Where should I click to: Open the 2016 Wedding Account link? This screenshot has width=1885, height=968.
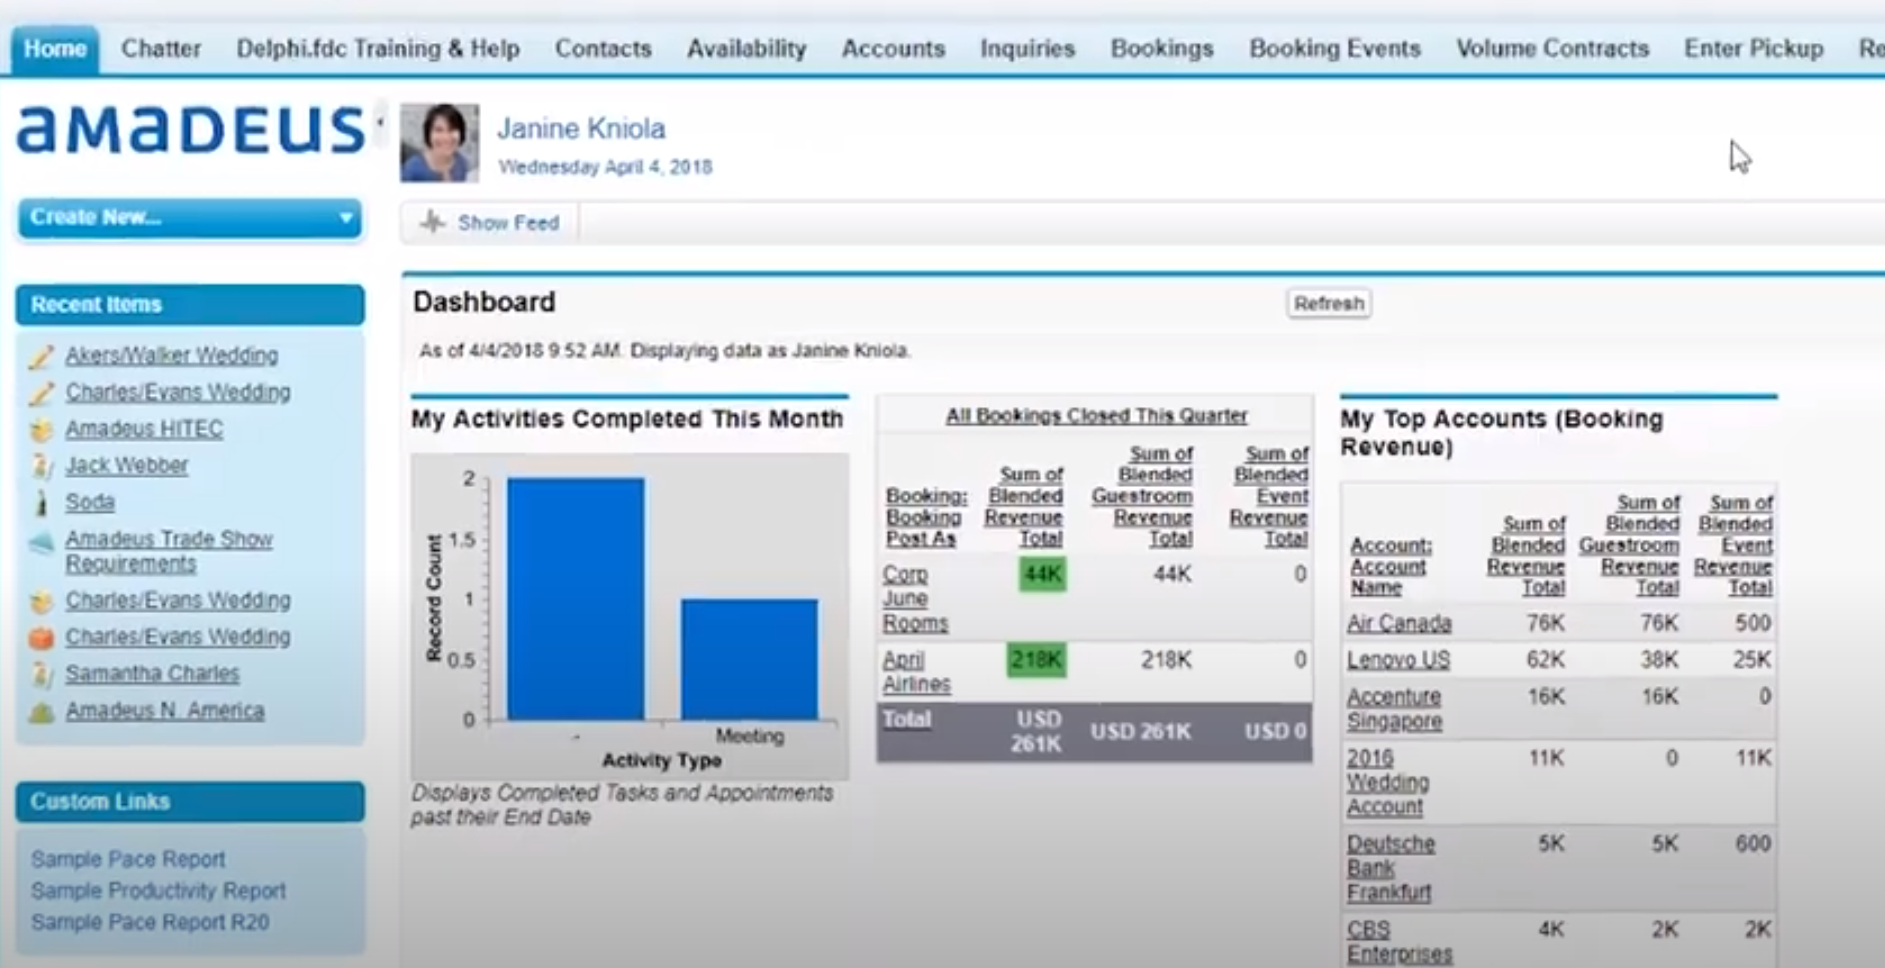coord(1387,782)
